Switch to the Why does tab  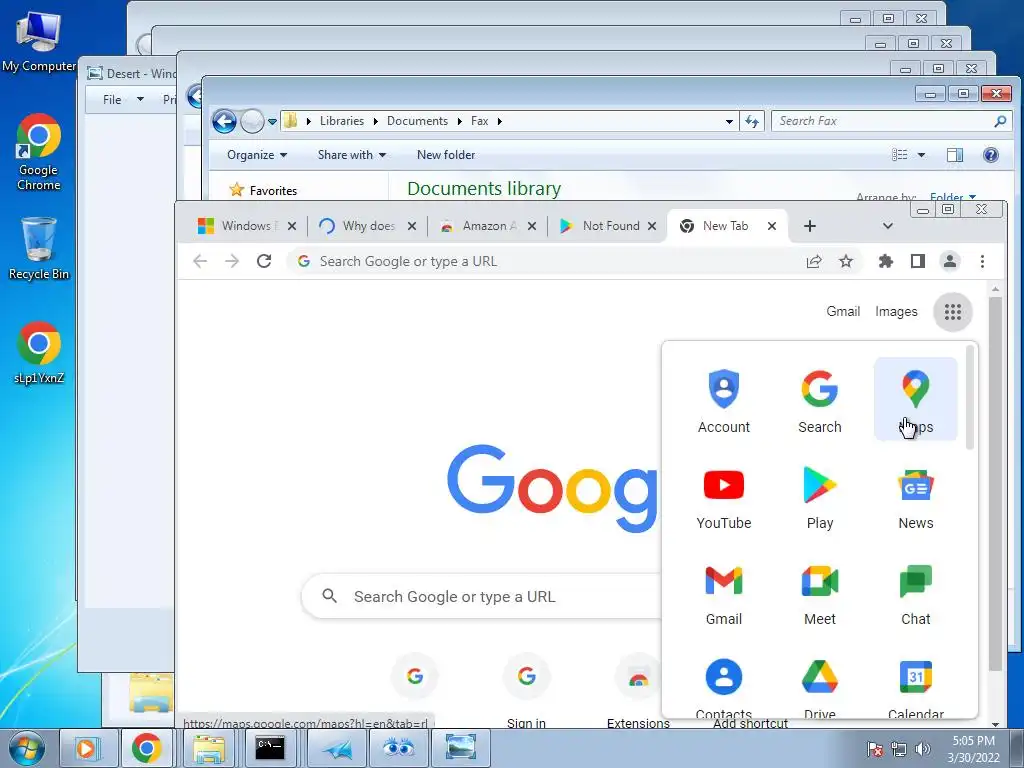(x=367, y=226)
